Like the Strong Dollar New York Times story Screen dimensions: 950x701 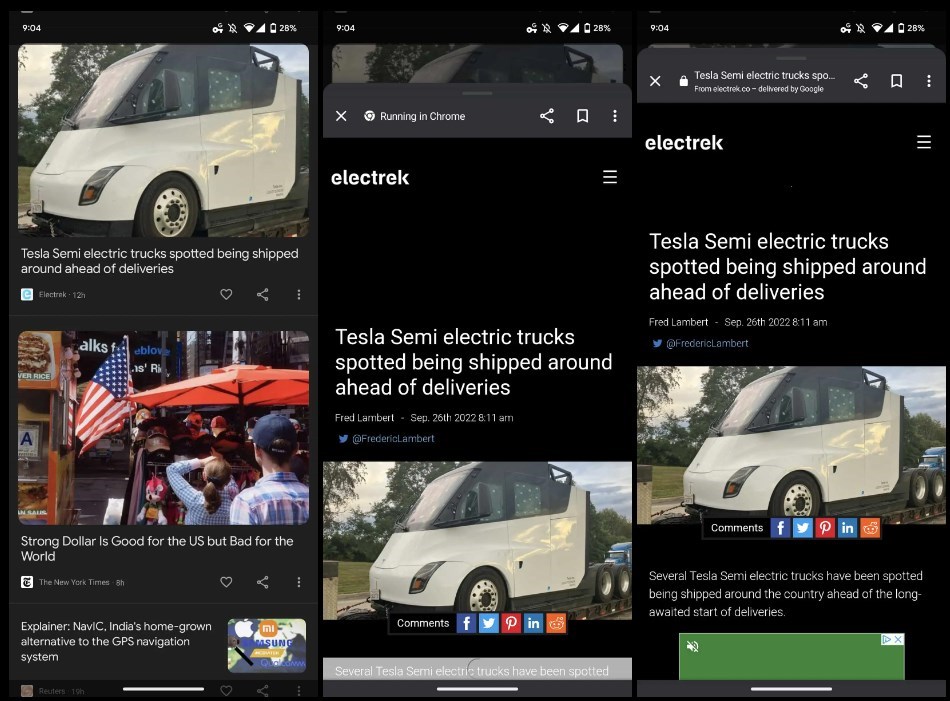point(226,582)
